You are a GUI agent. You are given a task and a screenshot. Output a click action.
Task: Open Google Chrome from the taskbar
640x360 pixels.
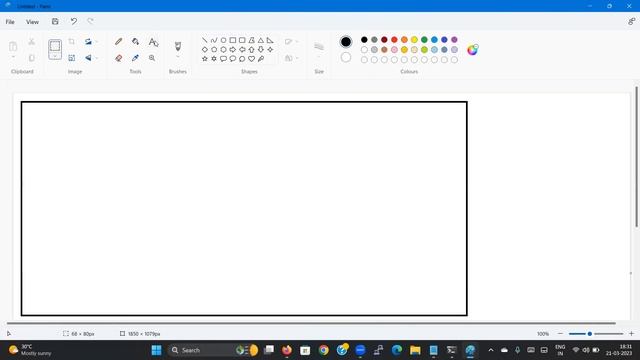click(324, 350)
